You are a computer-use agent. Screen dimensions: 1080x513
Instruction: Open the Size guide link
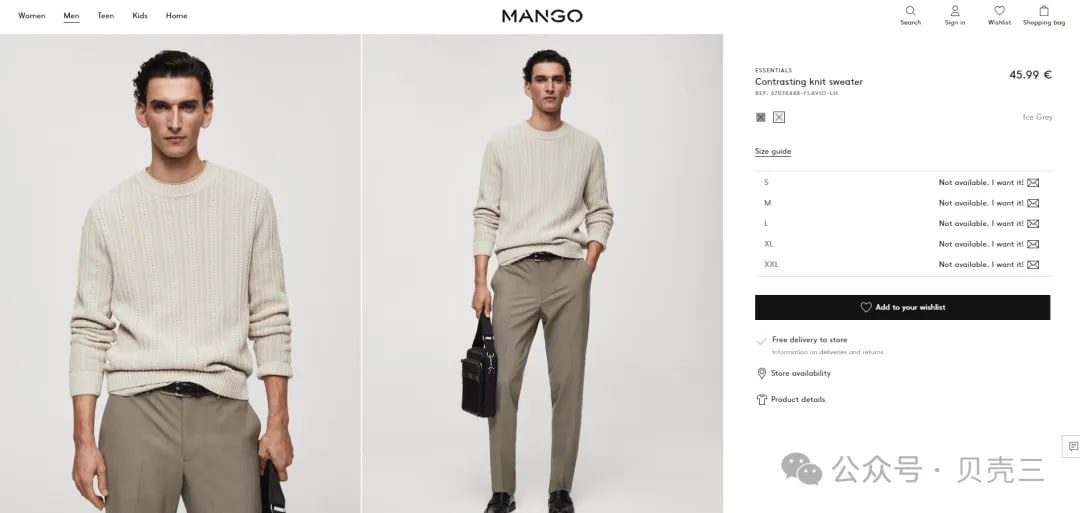[773, 151]
